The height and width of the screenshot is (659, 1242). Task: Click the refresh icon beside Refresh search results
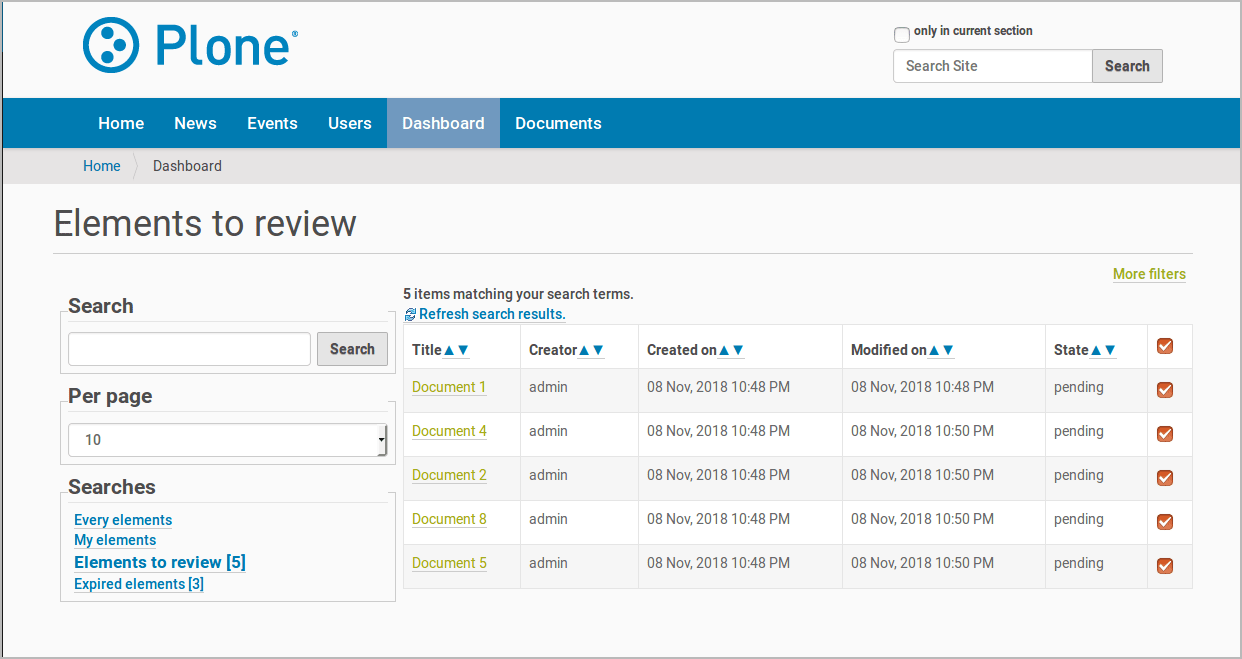(x=410, y=314)
